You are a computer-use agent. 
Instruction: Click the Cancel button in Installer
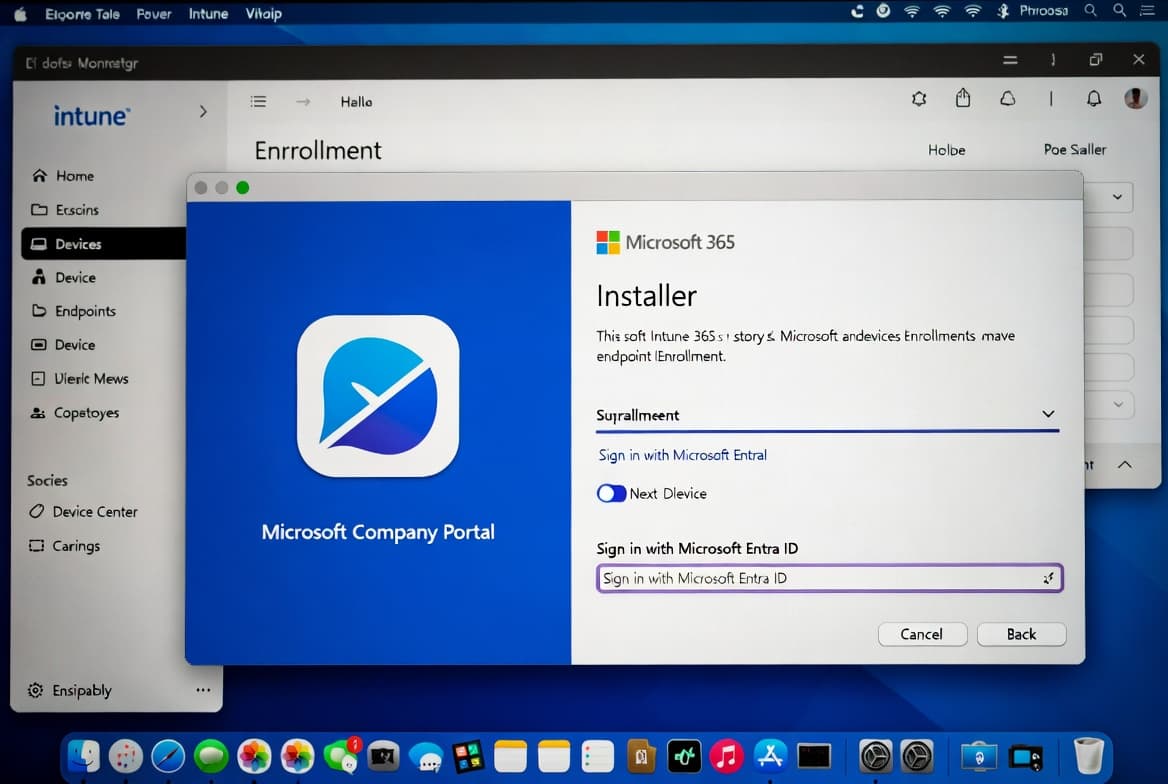point(922,634)
